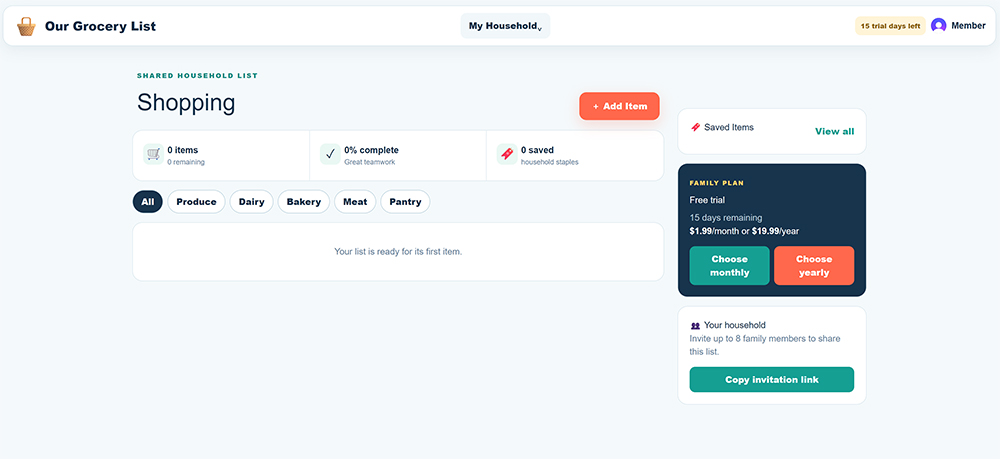The width and height of the screenshot is (1000, 459).
Task: Click the household staples subtext
Action: [x=550, y=162]
